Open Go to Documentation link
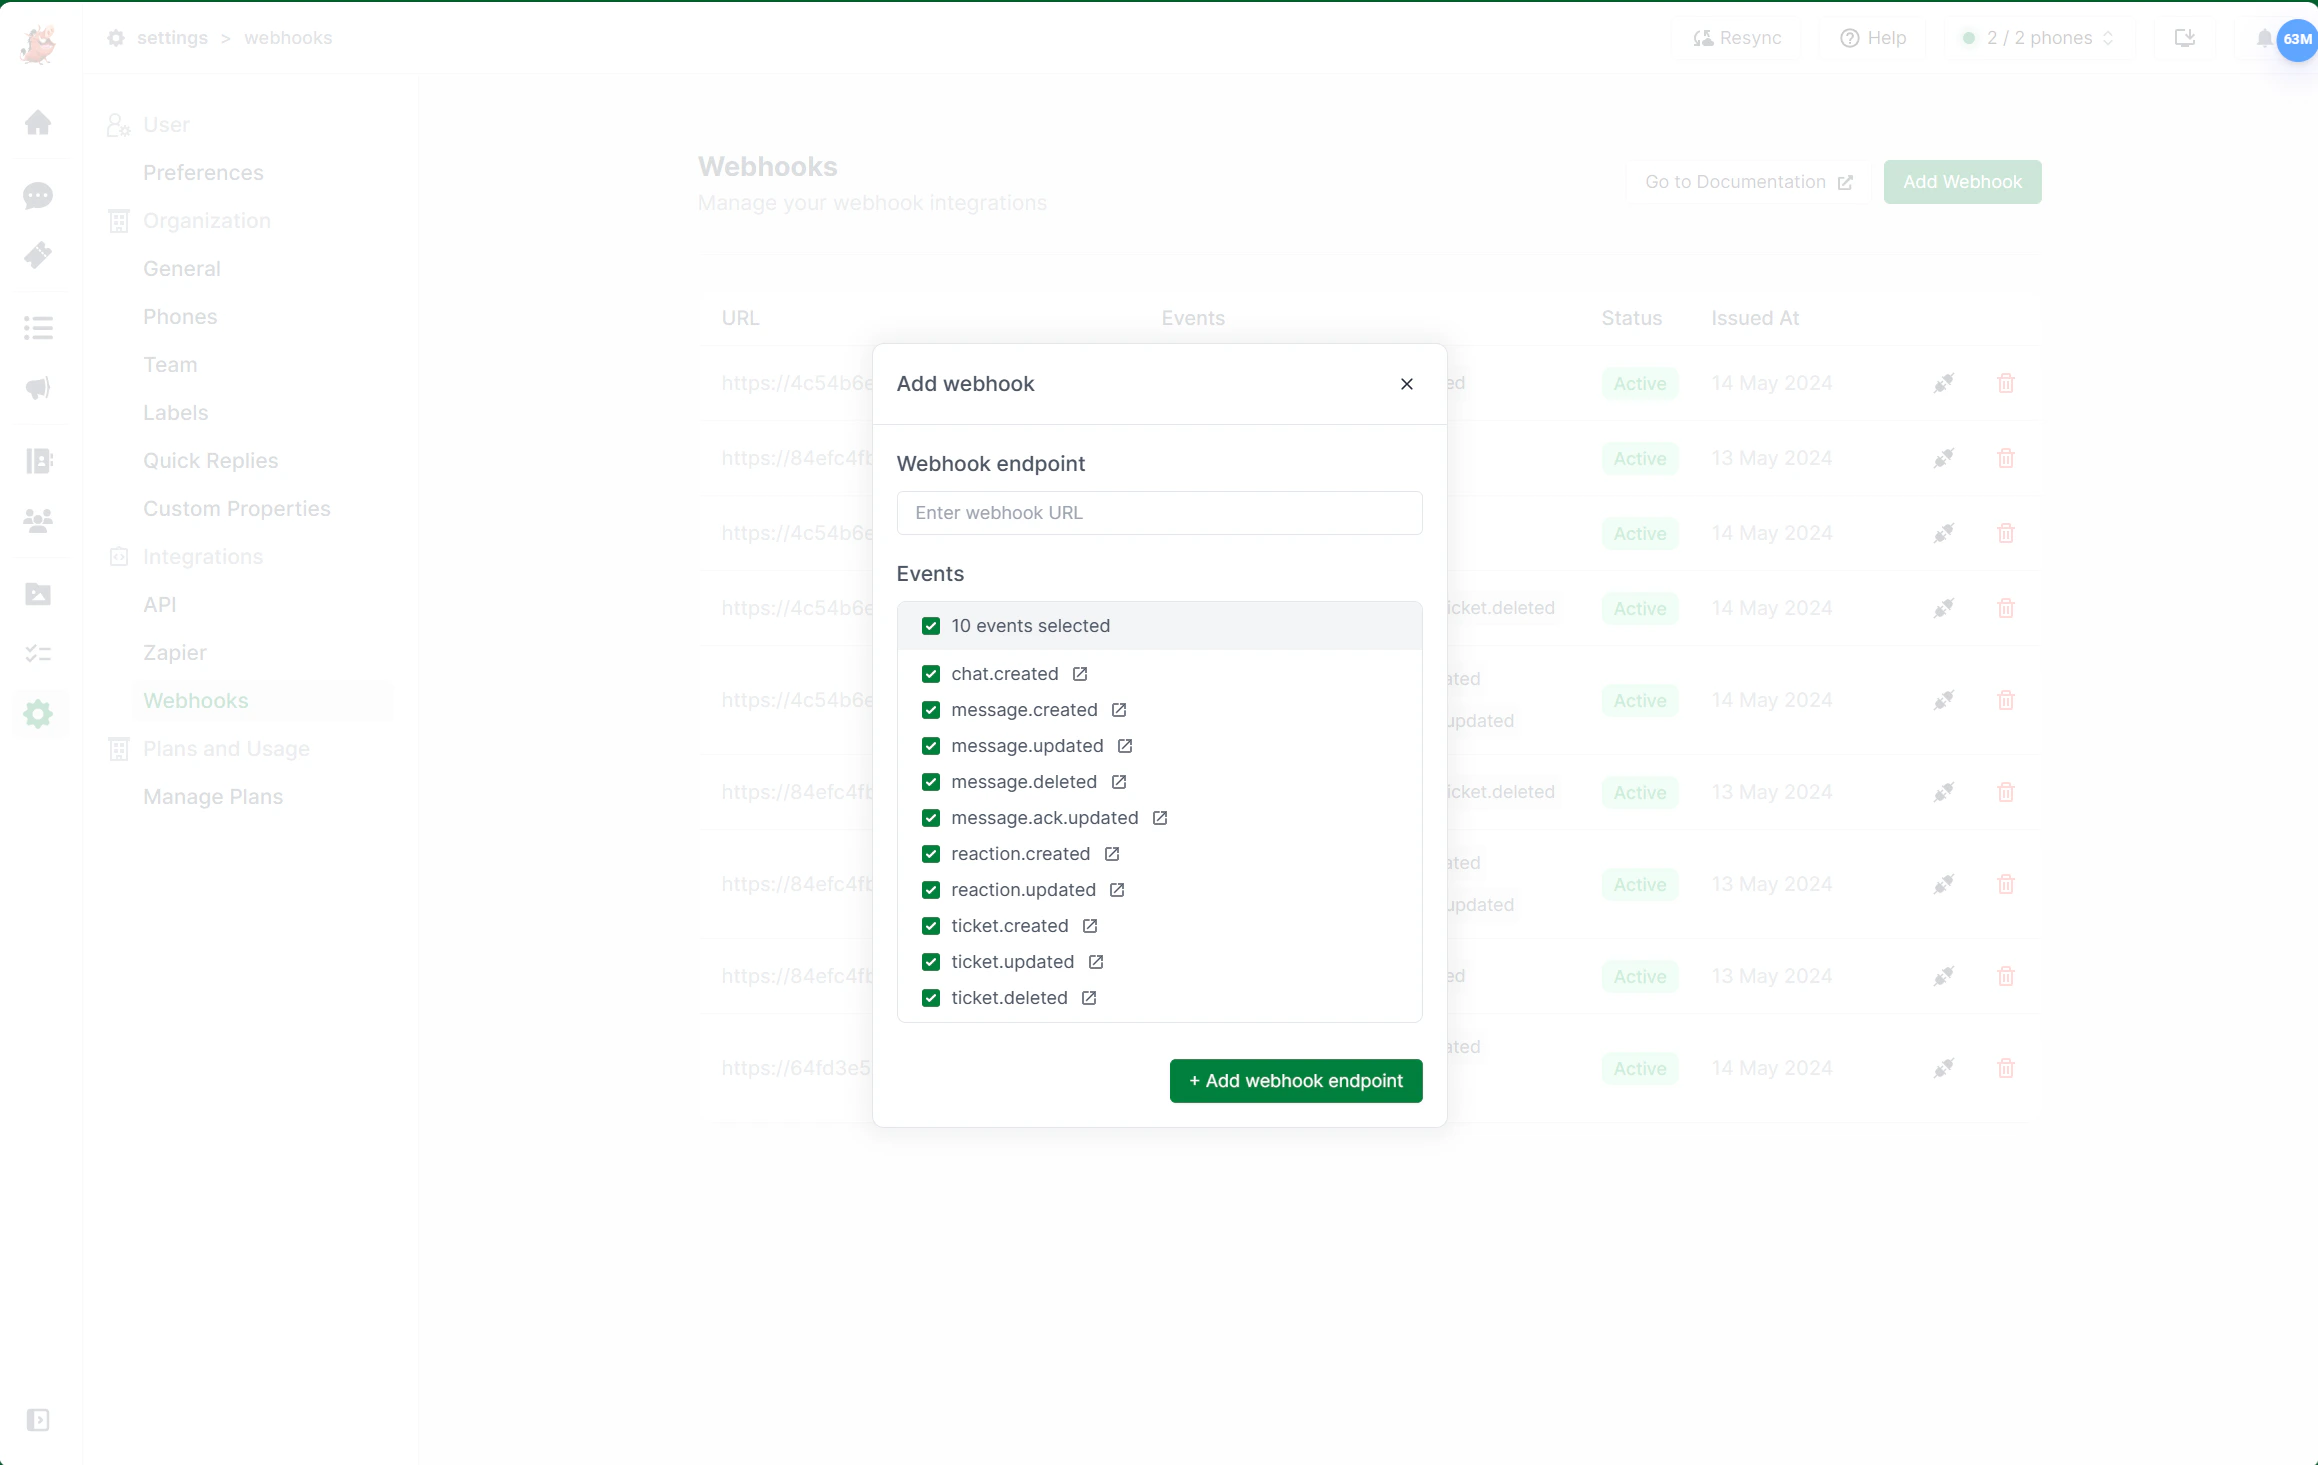2318x1465 pixels. pyautogui.click(x=1747, y=181)
